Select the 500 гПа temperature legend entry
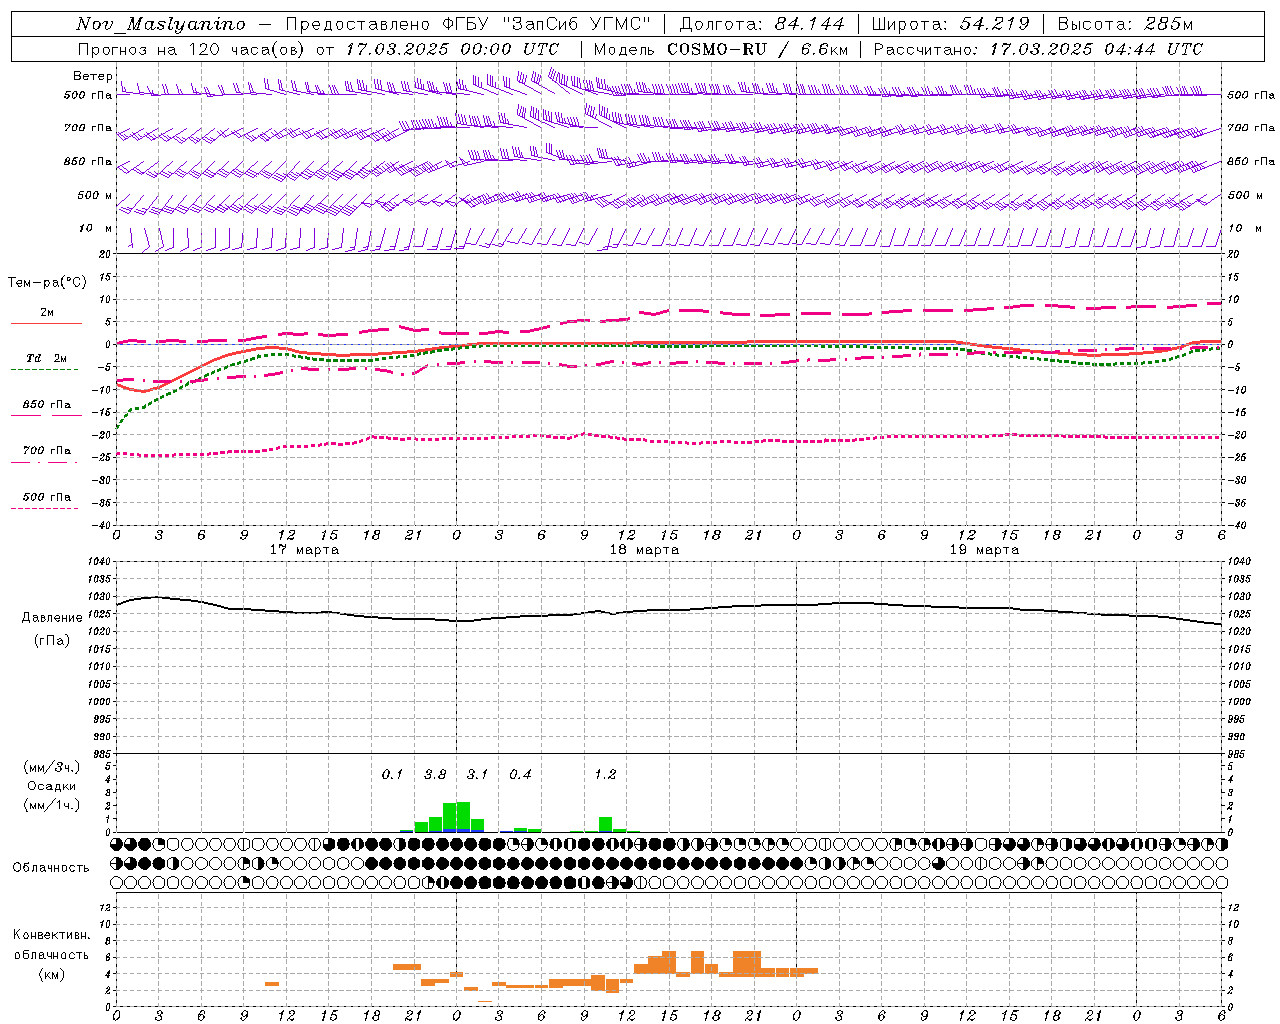The height and width of the screenshot is (1024, 1280). click(x=47, y=497)
